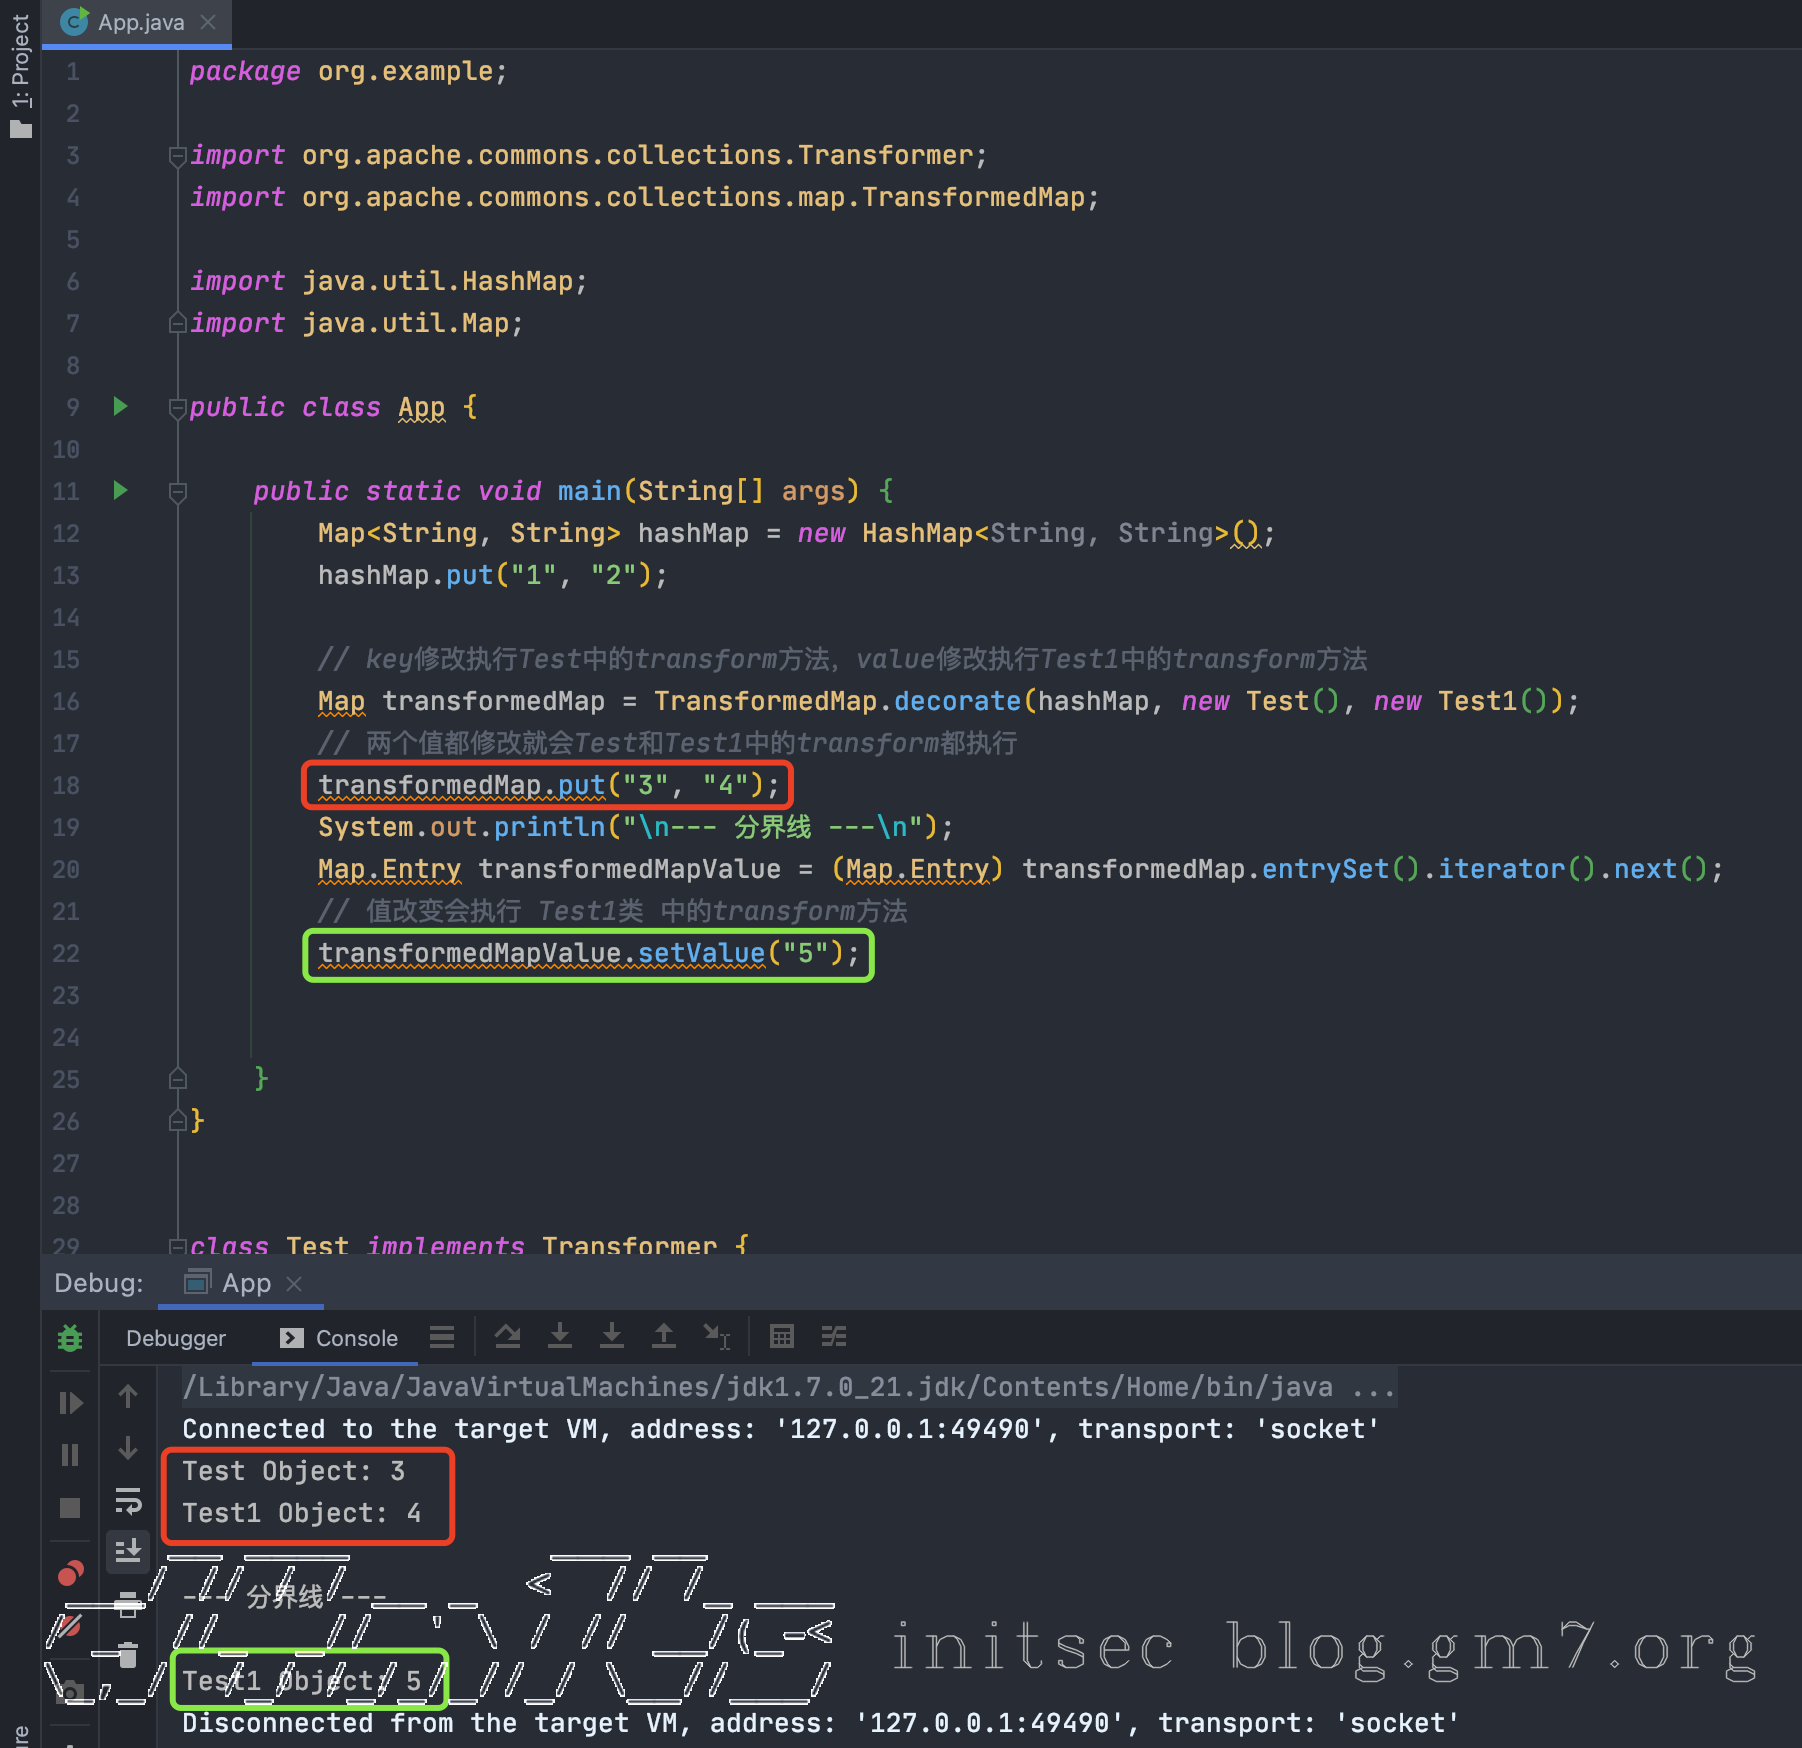Image resolution: width=1802 pixels, height=1748 pixels.
Task: Fold the import block on line 3
Action: 178,156
